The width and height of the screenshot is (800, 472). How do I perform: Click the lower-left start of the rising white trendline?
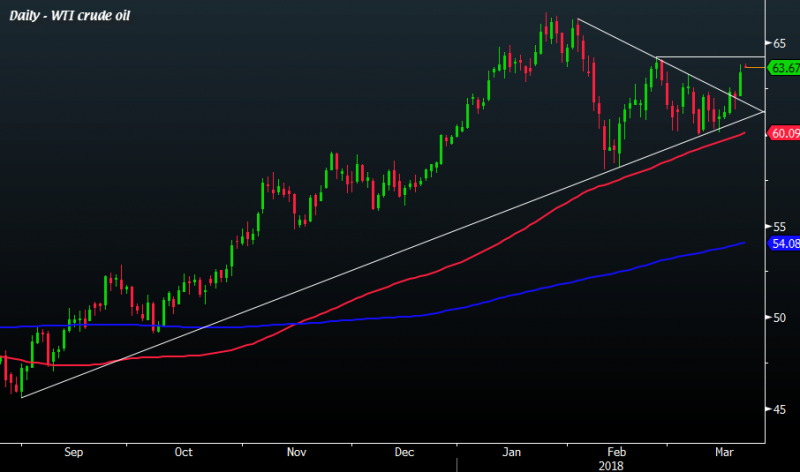(x=21, y=397)
